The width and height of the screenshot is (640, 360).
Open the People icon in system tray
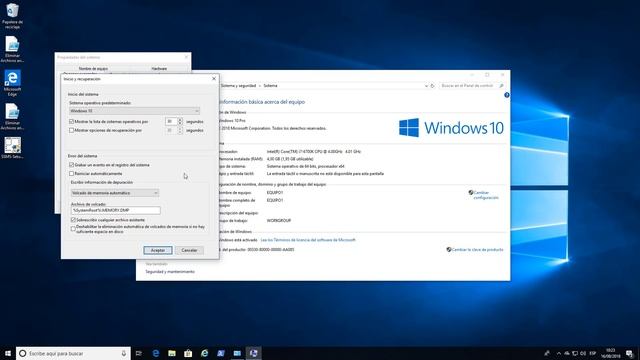547,353
